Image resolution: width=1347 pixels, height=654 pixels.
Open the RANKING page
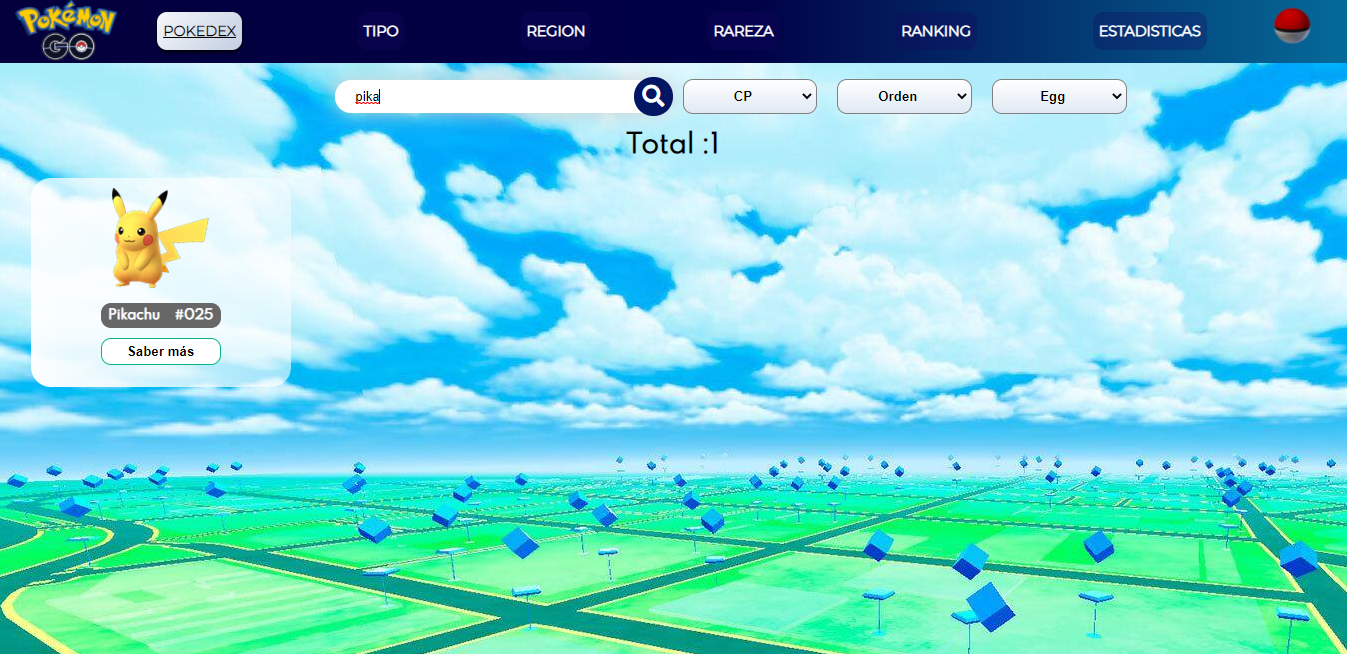pyautogui.click(x=936, y=31)
